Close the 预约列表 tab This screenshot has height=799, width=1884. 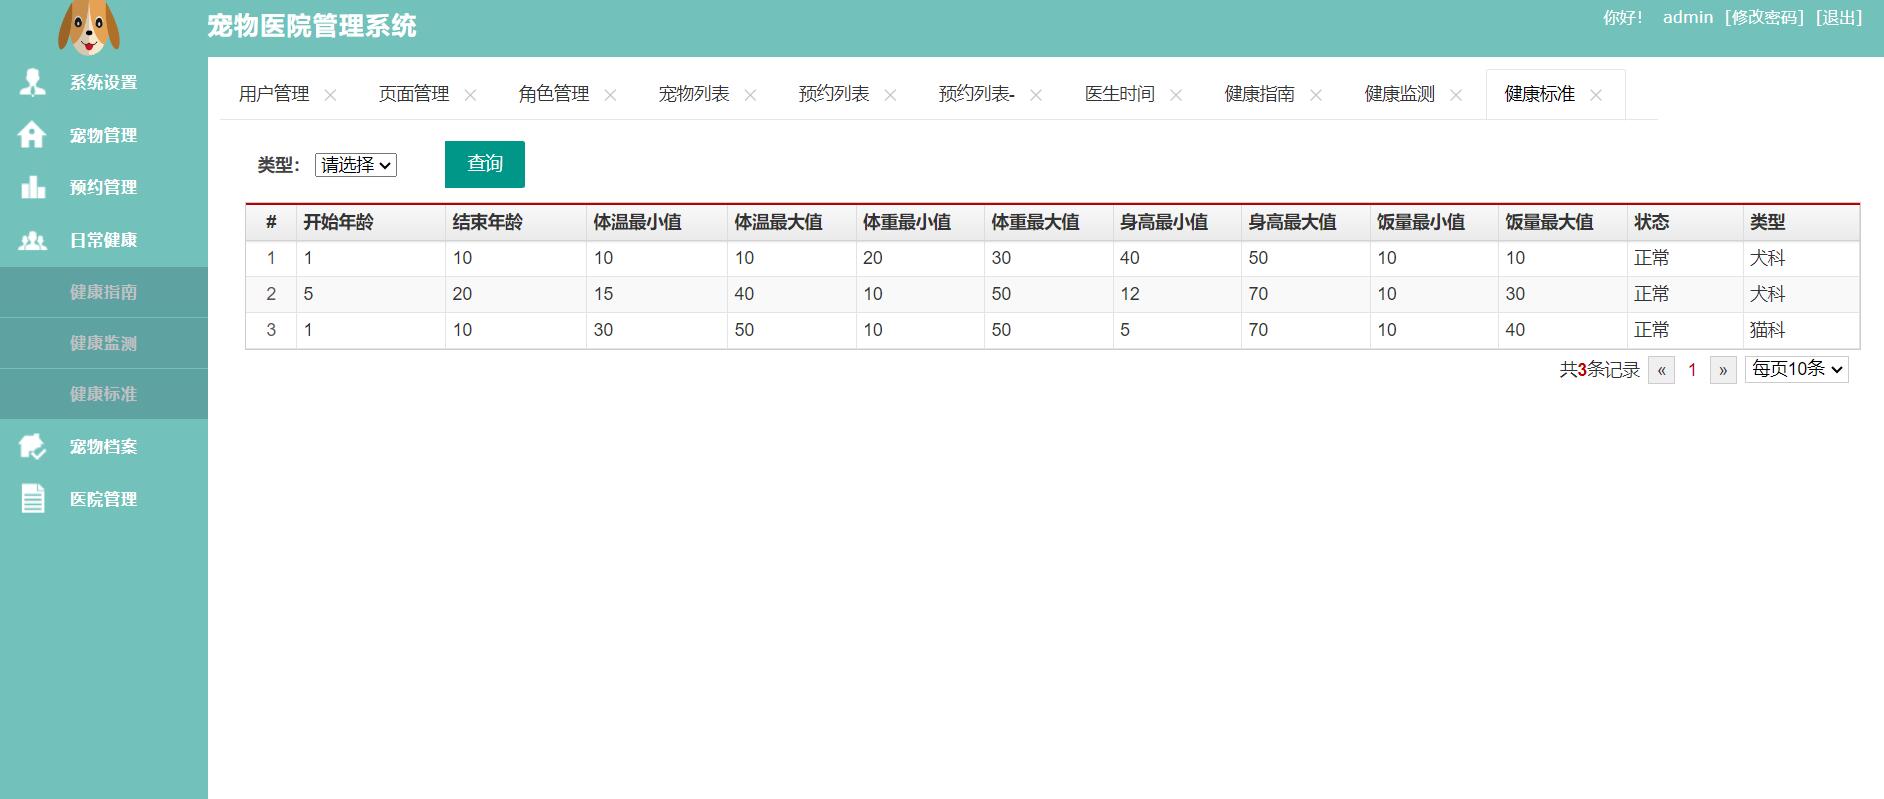(890, 95)
